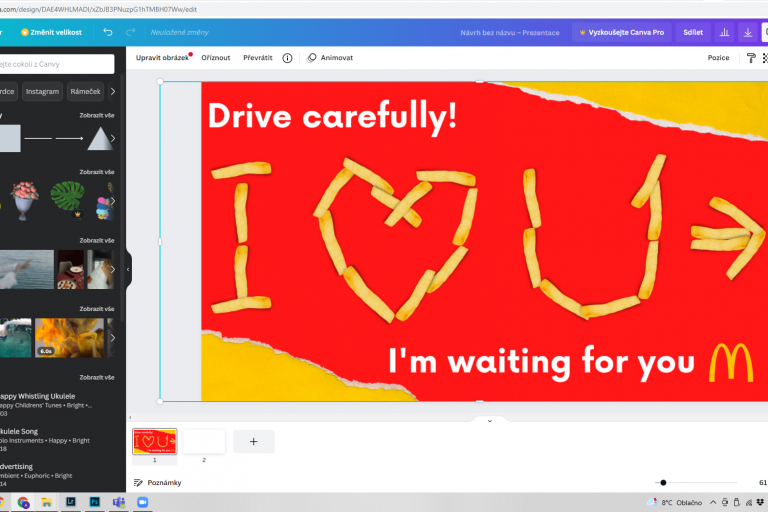The width and height of the screenshot is (768, 512).
Task: Select I'm waiting for you text
Action: pyautogui.click(x=541, y=363)
